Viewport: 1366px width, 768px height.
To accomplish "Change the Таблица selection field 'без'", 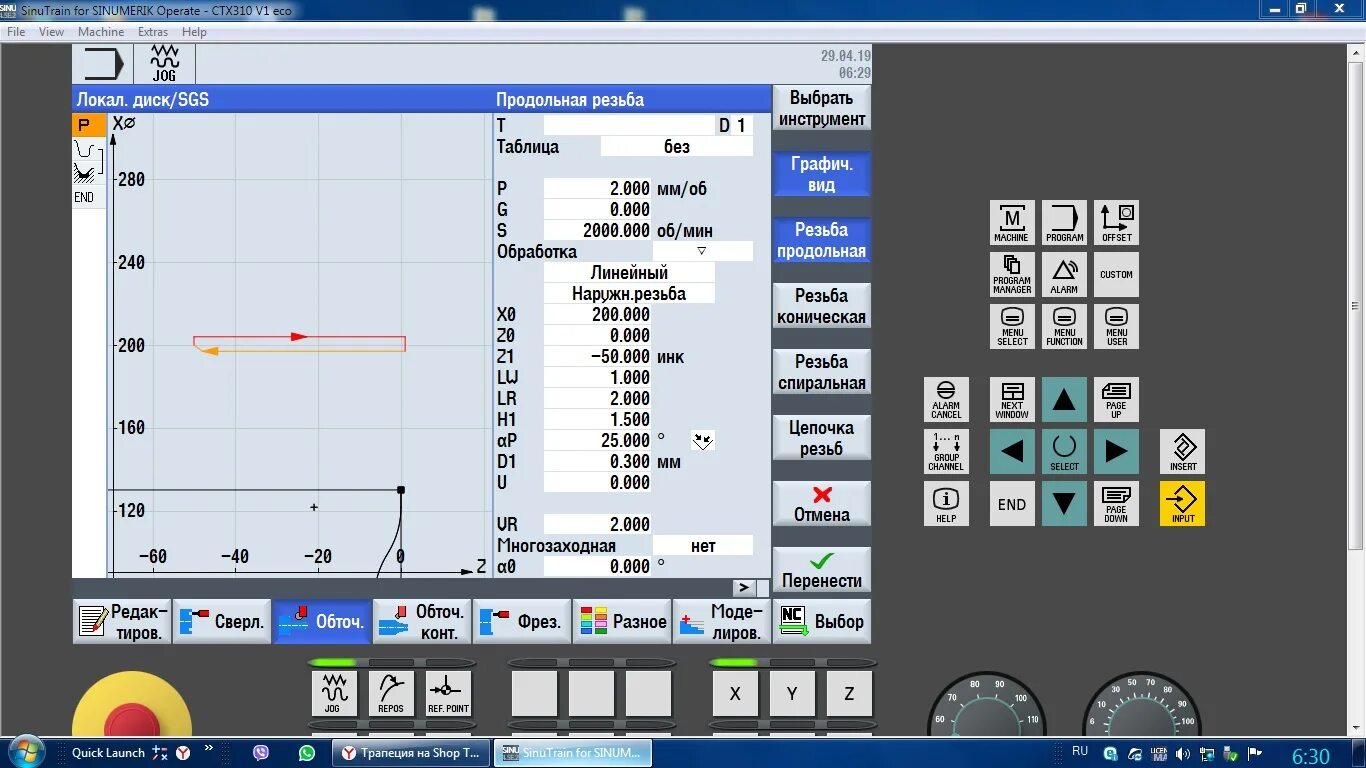I will (676, 146).
